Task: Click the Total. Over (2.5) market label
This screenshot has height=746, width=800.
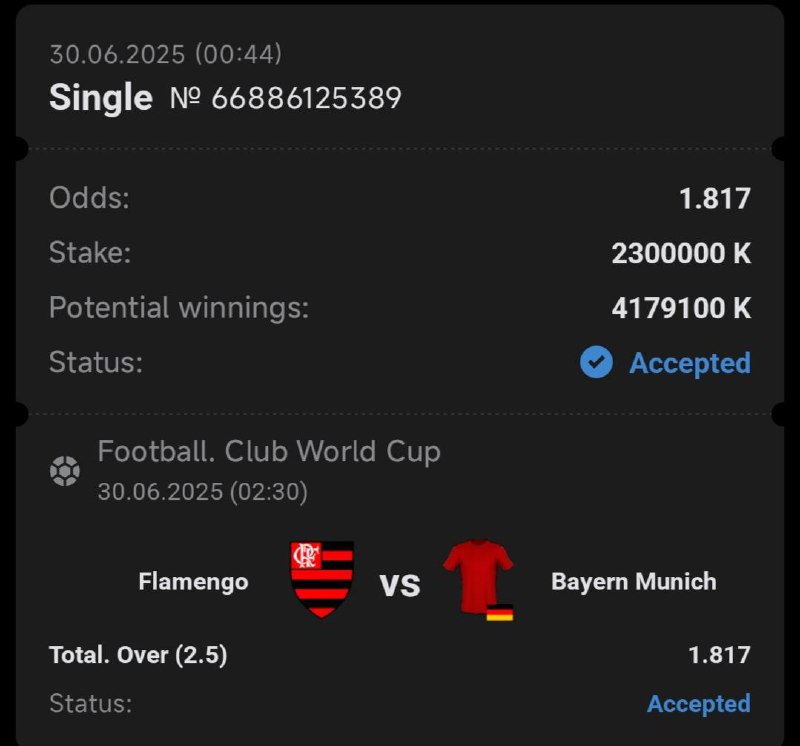Action: [x=138, y=656]
